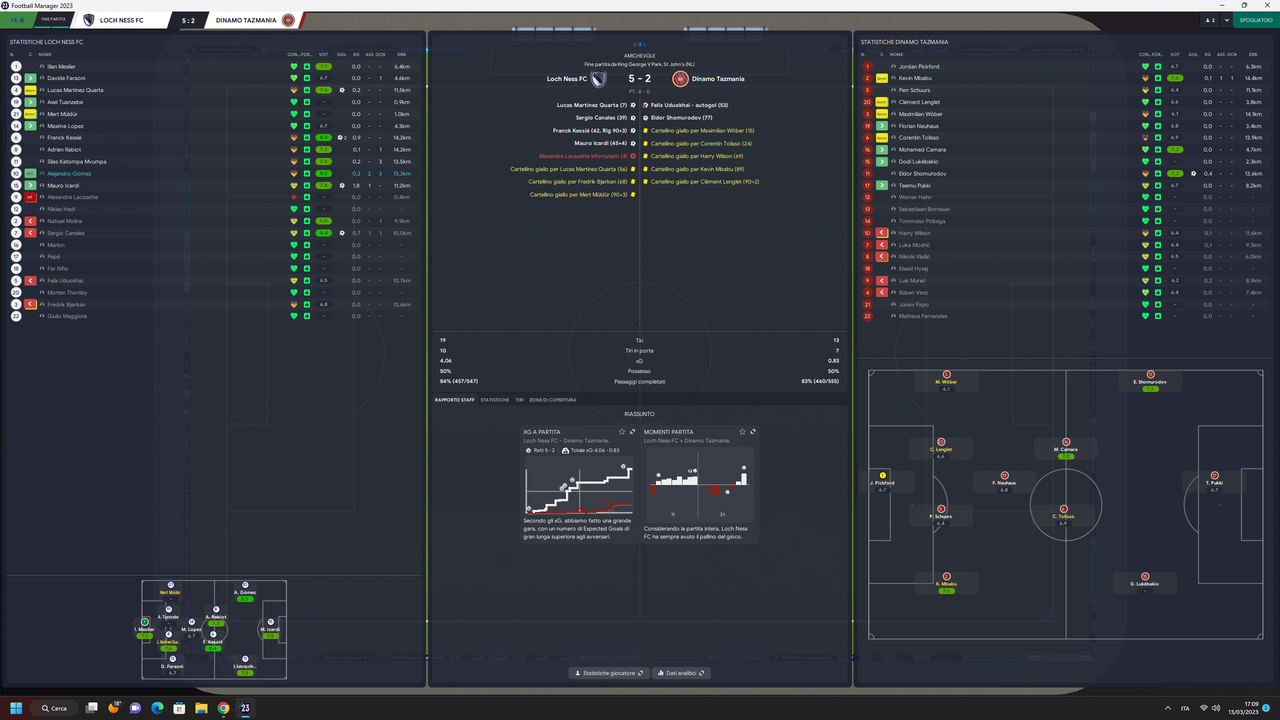
Task: Open Microsoft Edge from the taskbar
Action: click(157, 708)
